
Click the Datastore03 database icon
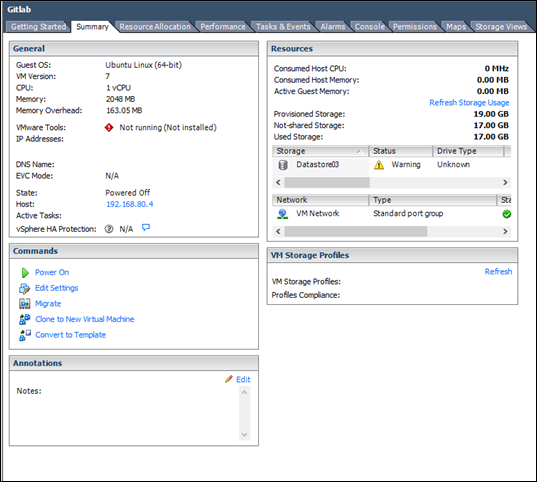pyautogui.click(x=283, y=165)
